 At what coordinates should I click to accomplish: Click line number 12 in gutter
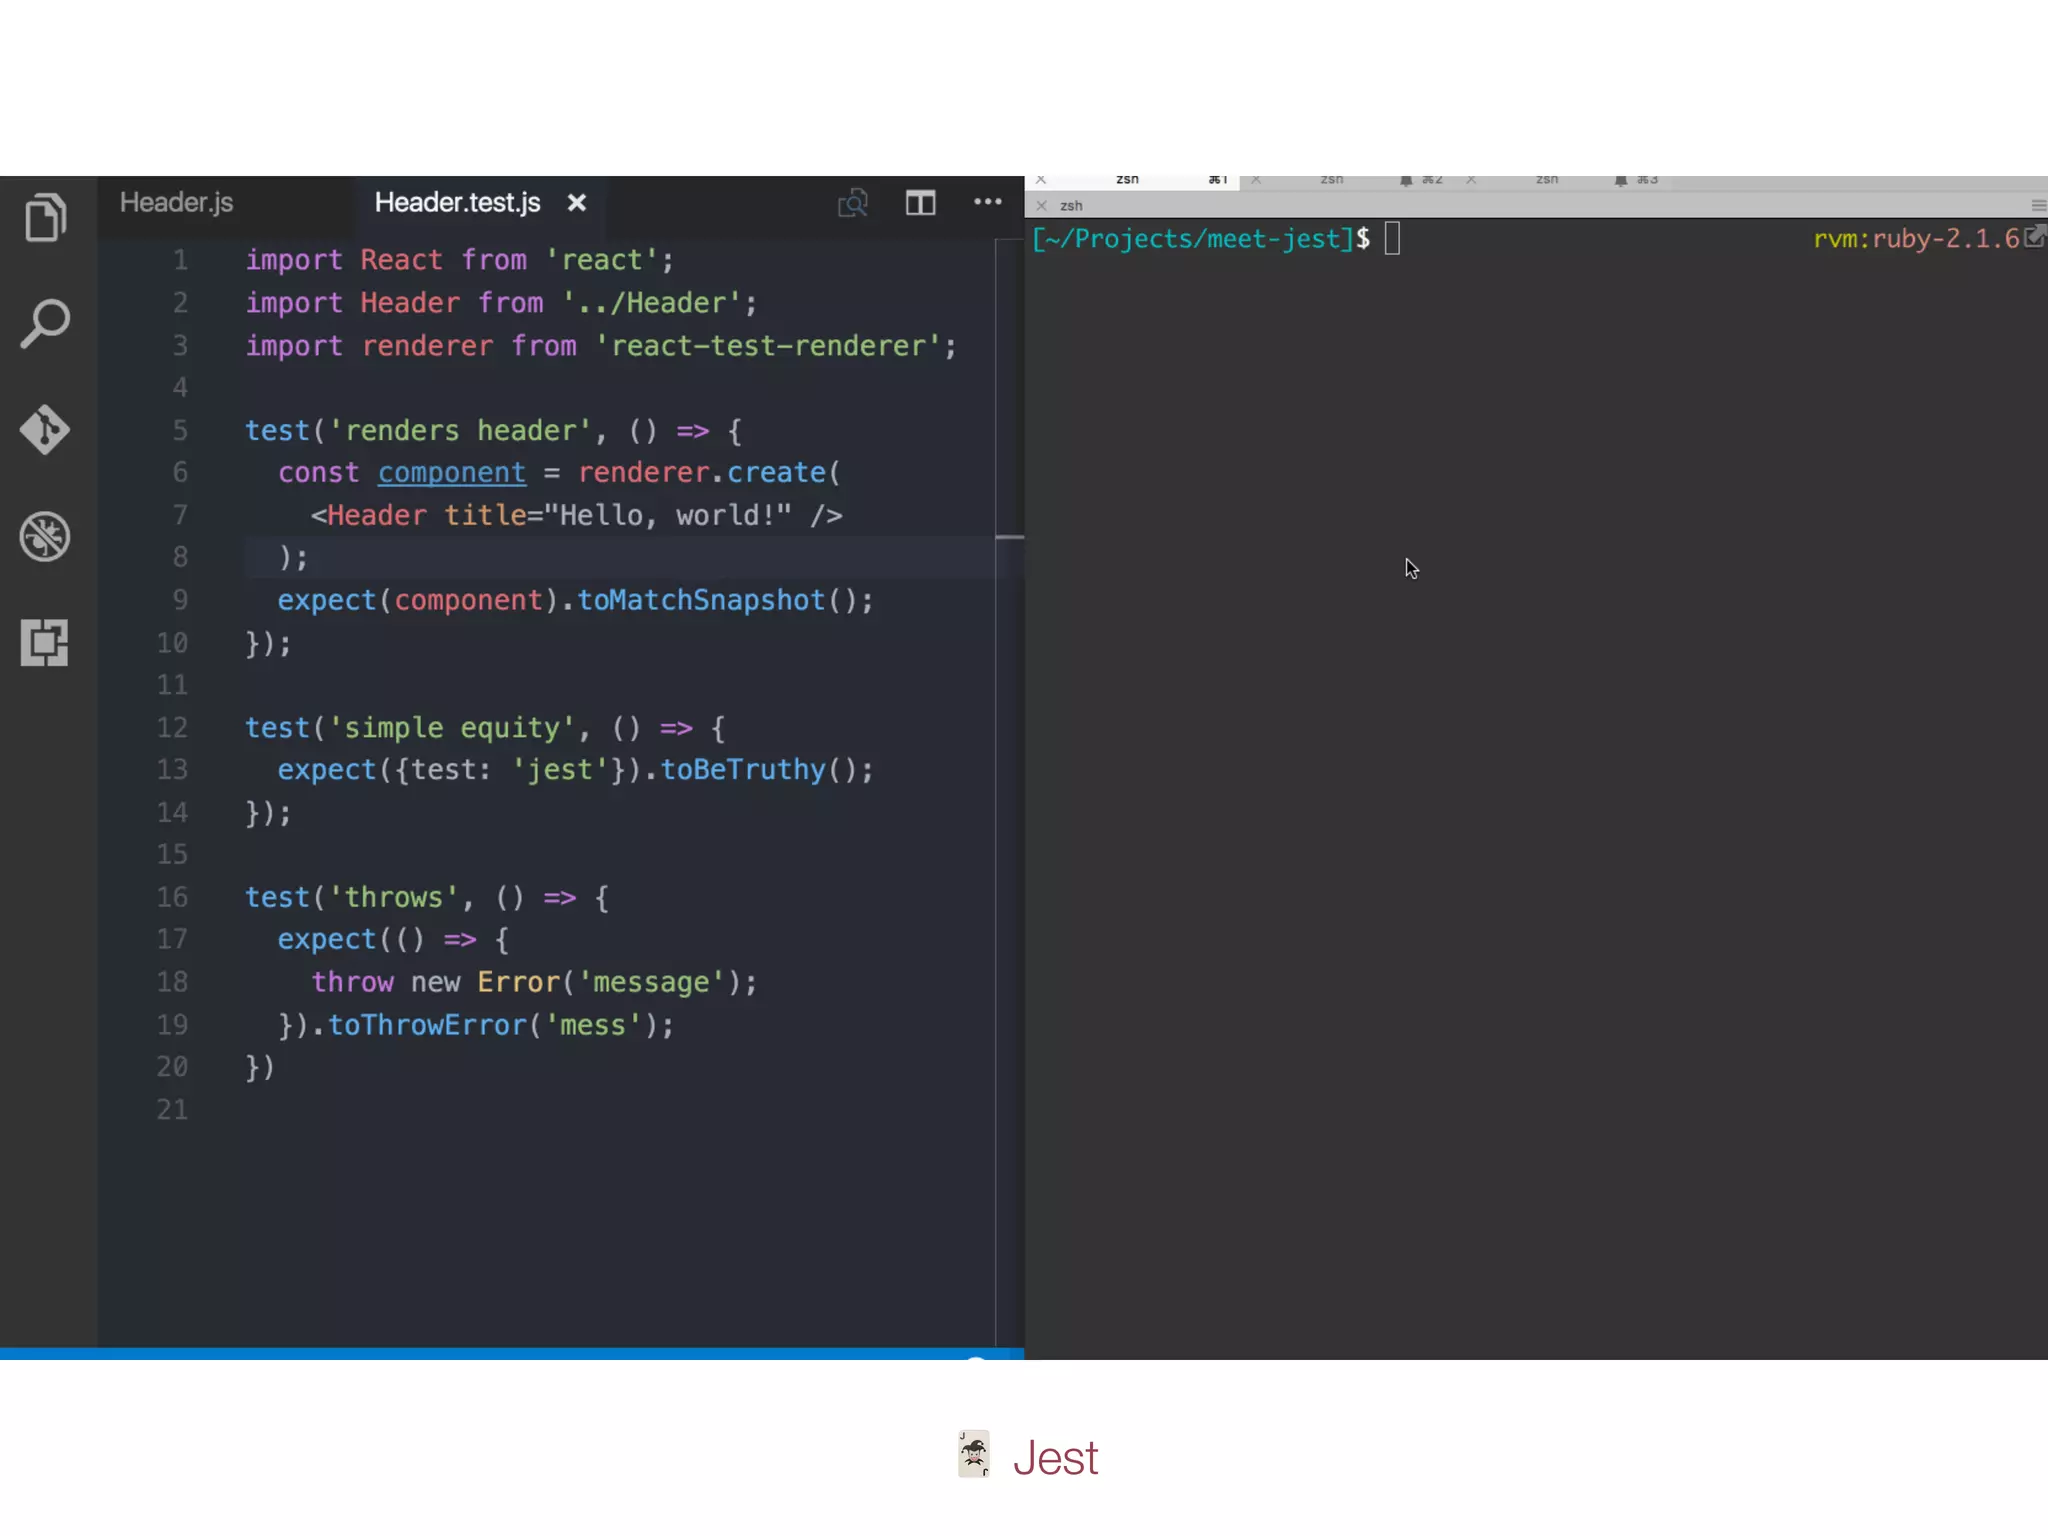[x=172, y=728]
